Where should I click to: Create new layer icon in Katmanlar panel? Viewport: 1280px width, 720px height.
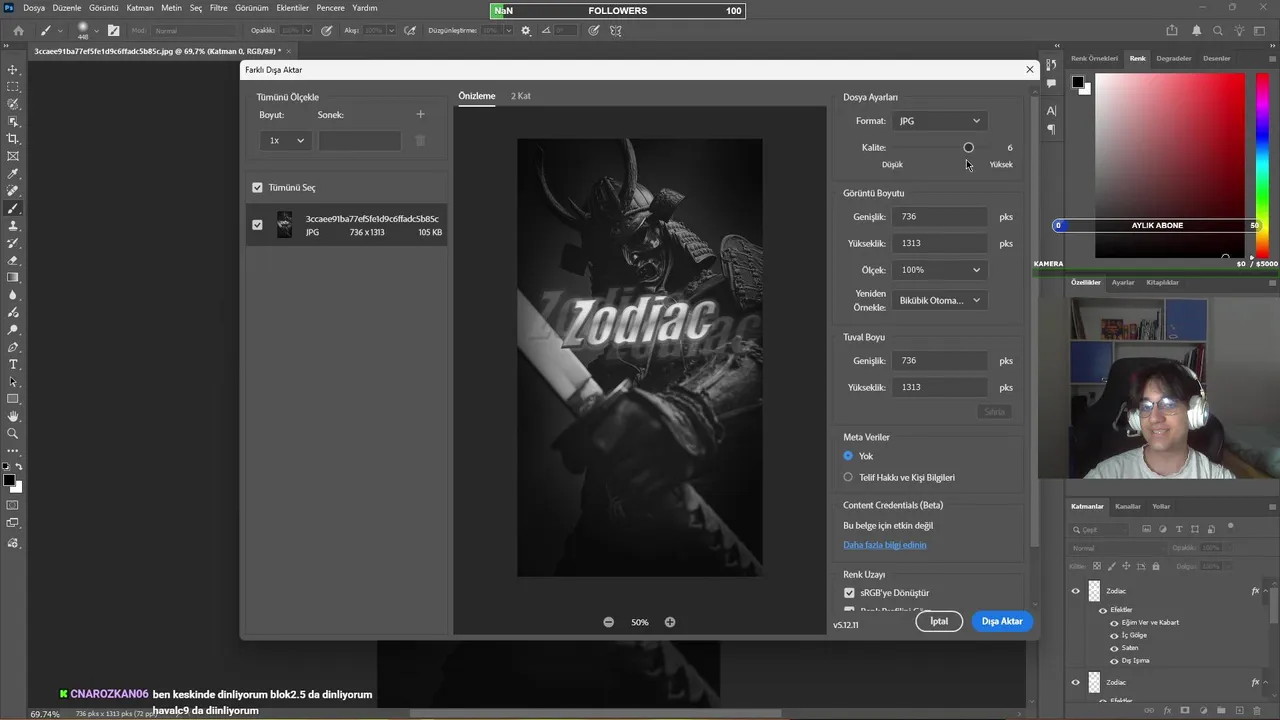click(1240, 711)
